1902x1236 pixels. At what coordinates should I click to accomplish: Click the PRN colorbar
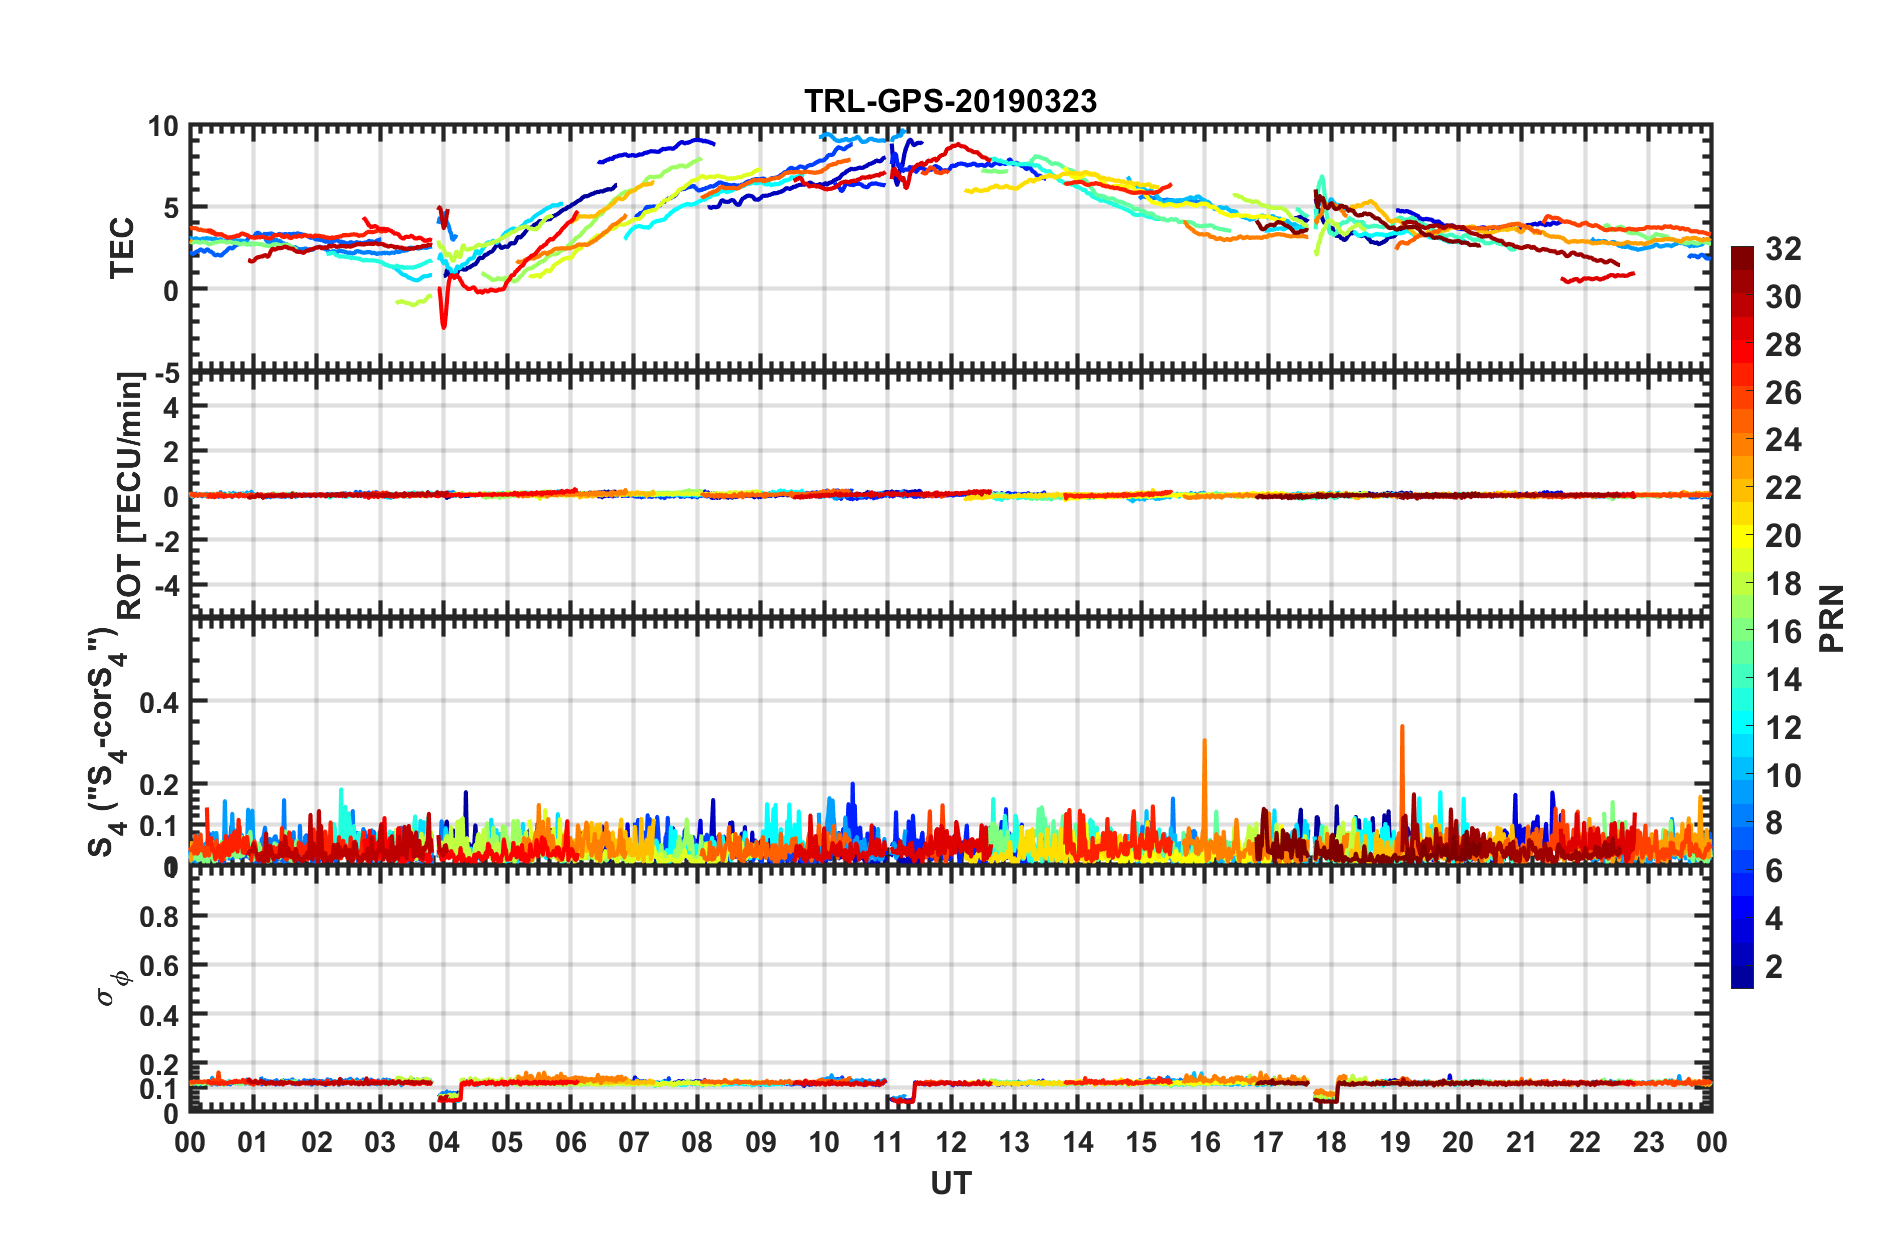pyautogui.click(x=1742, y=617)
